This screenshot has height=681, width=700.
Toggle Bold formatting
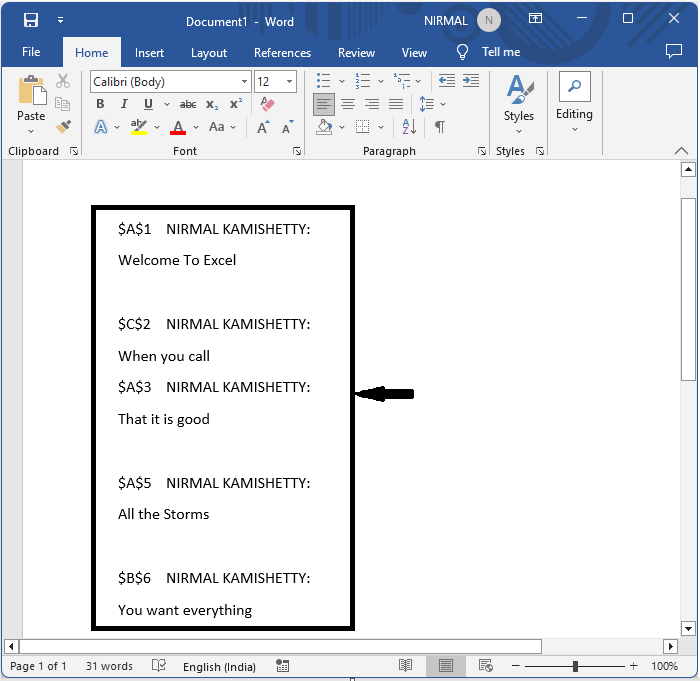pyautogui.click(x=100, y=104)
